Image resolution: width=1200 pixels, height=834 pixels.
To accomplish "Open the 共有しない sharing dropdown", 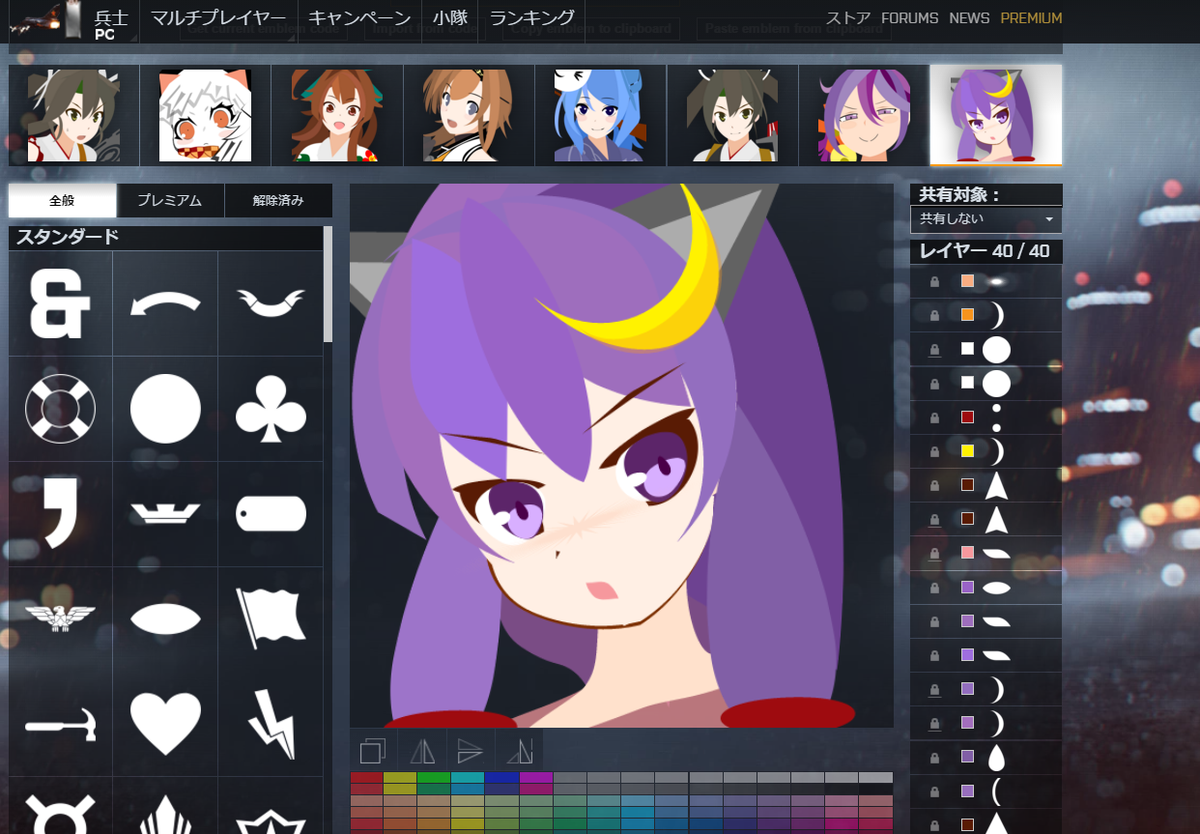I will pyautogui.click(x=986, y=219).
